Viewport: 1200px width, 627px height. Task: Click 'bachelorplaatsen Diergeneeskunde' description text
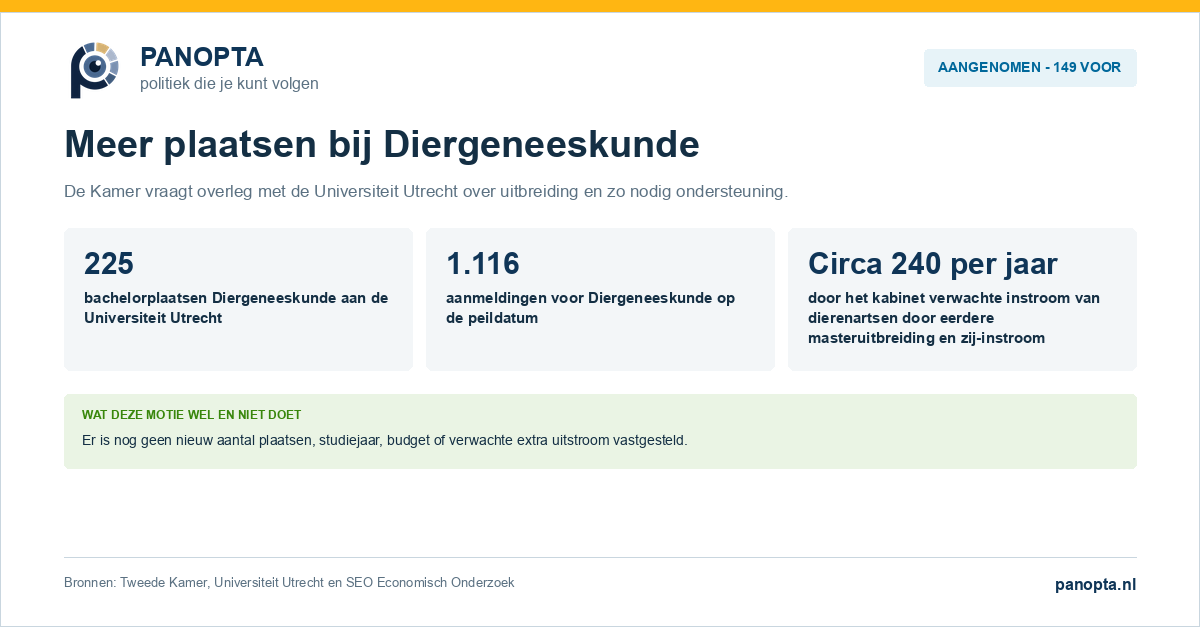236,308
